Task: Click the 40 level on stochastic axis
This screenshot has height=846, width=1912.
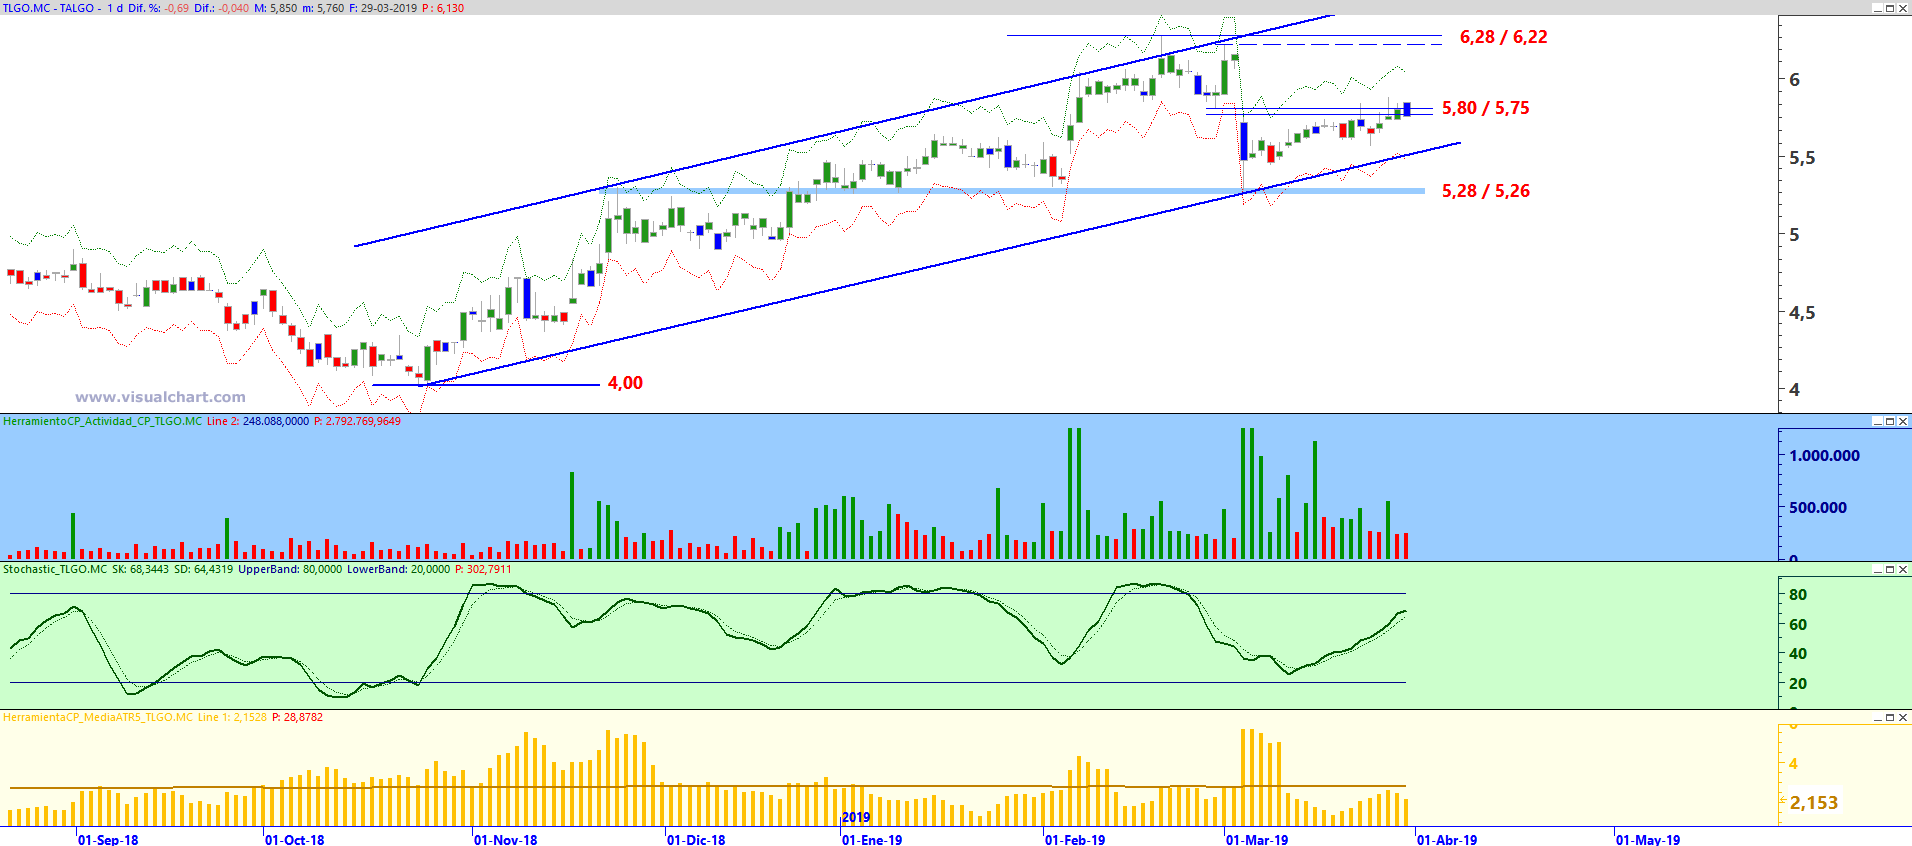Action: tap(1798, 654)
